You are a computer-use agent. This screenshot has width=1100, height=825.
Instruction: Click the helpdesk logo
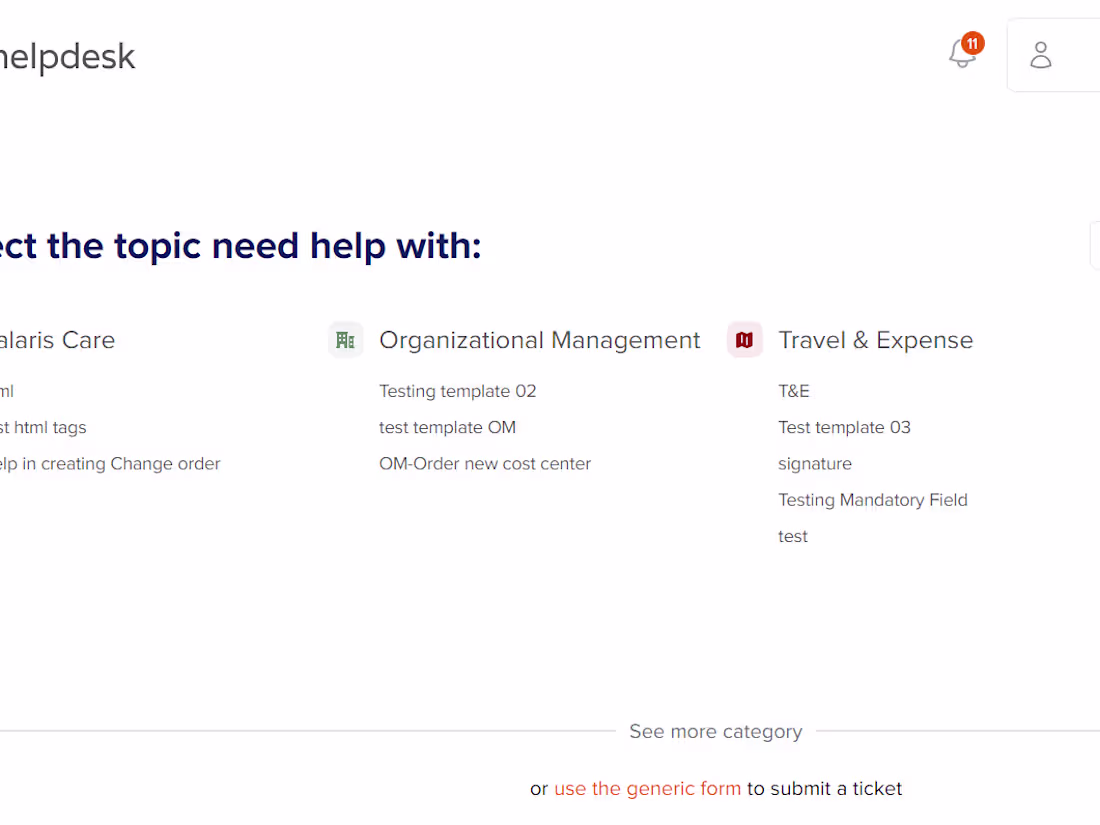[67, 56]
